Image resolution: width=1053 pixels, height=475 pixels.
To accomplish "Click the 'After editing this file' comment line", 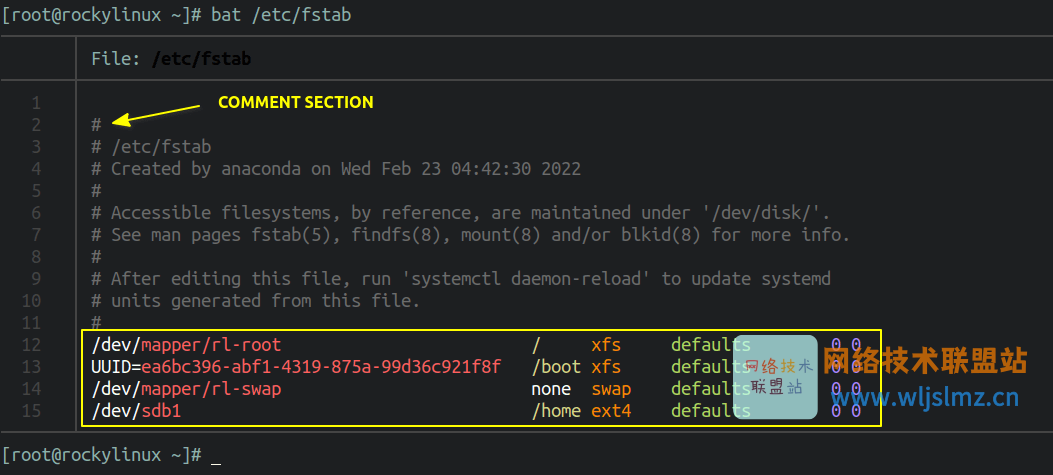I will (x=461, y=279).
